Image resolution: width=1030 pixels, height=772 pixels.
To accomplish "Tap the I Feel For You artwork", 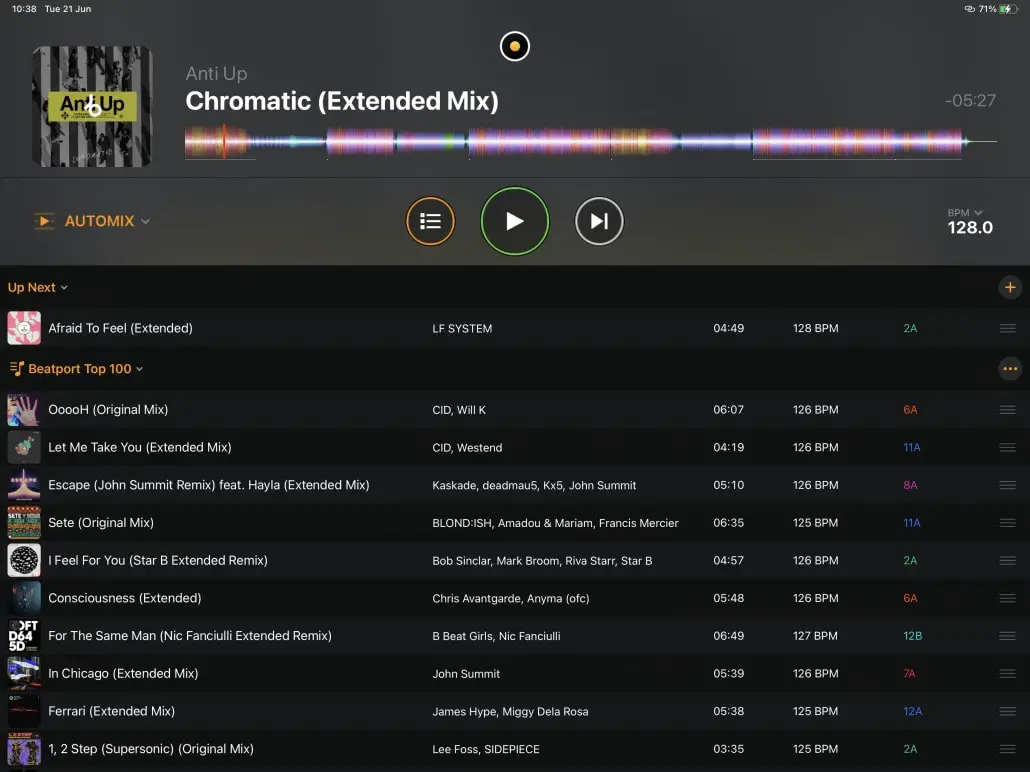I will pyautogui.click(x=24, y=560).
